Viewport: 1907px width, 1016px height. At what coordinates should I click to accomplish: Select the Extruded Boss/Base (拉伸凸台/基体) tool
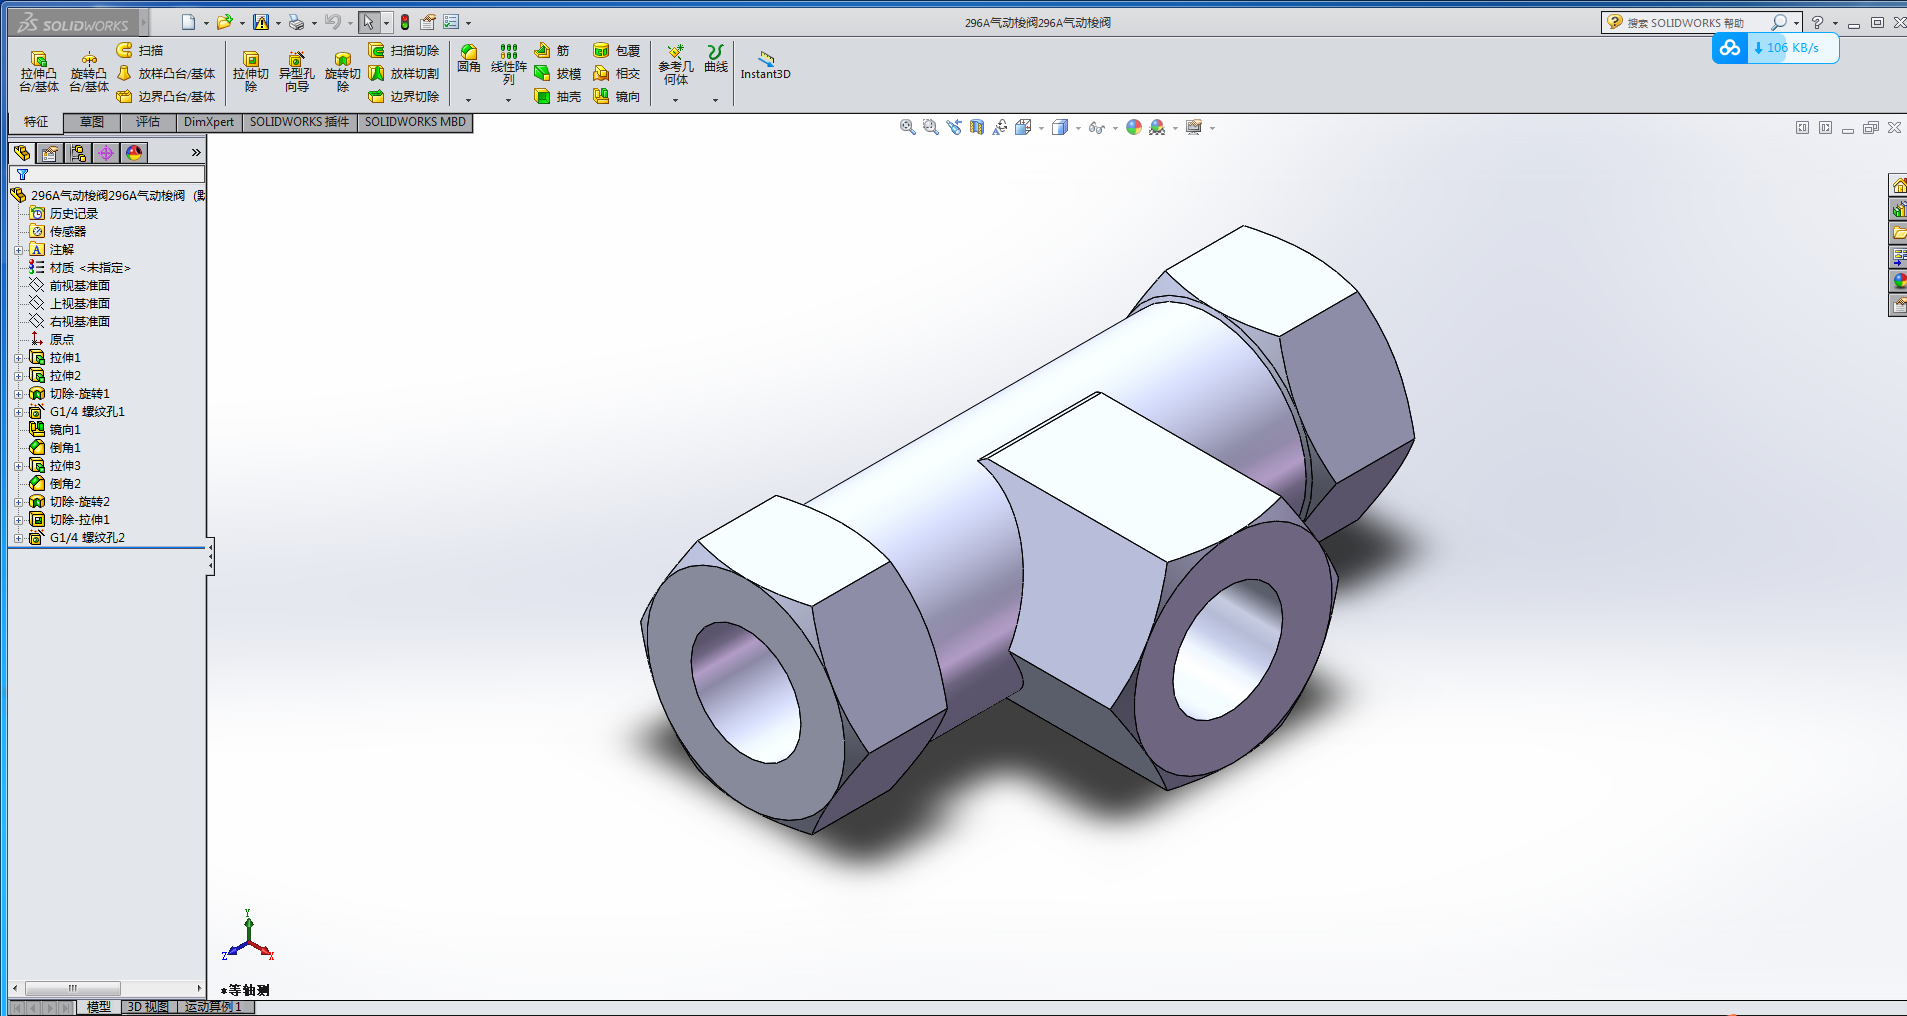coord(39,72)
